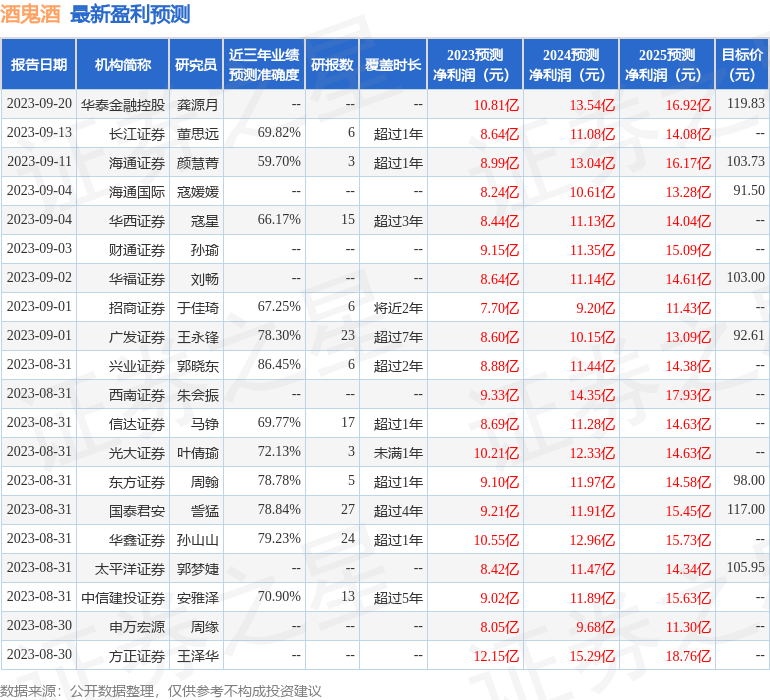Click analyst name 颜慧菁
Viewport: 770px width, 700px height.
point(198,162)
